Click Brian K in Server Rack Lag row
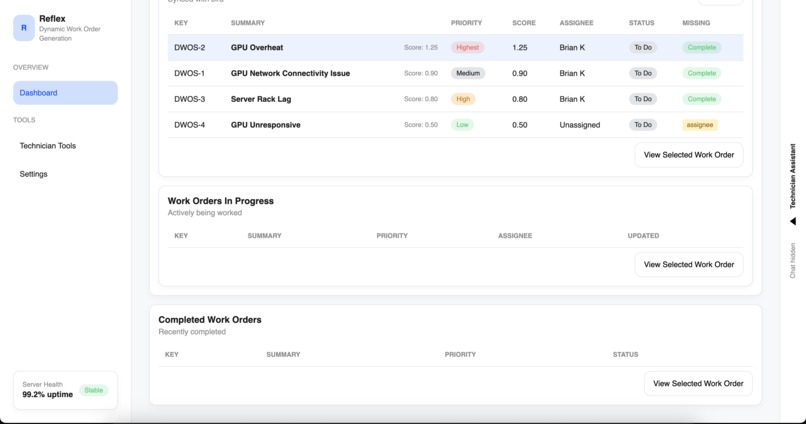 point(572,99)
